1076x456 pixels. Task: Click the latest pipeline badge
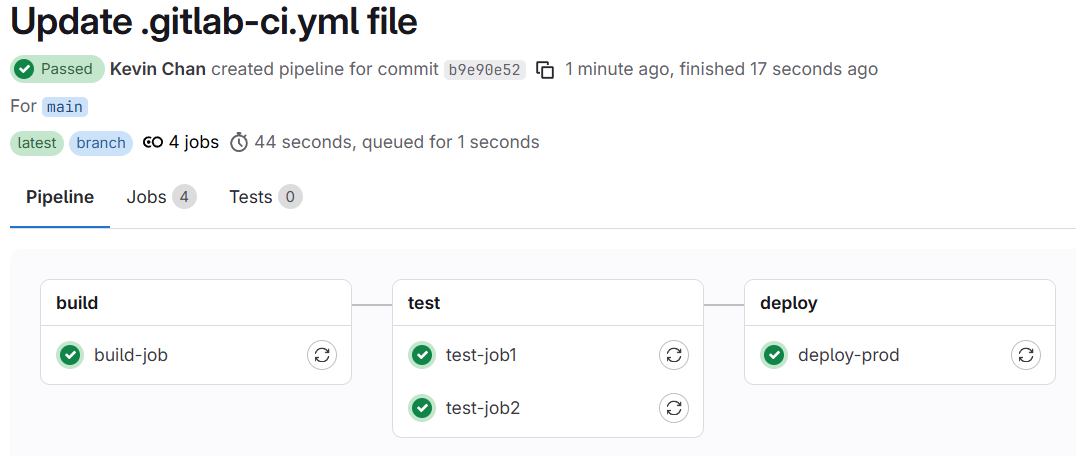tap(37, 143)
